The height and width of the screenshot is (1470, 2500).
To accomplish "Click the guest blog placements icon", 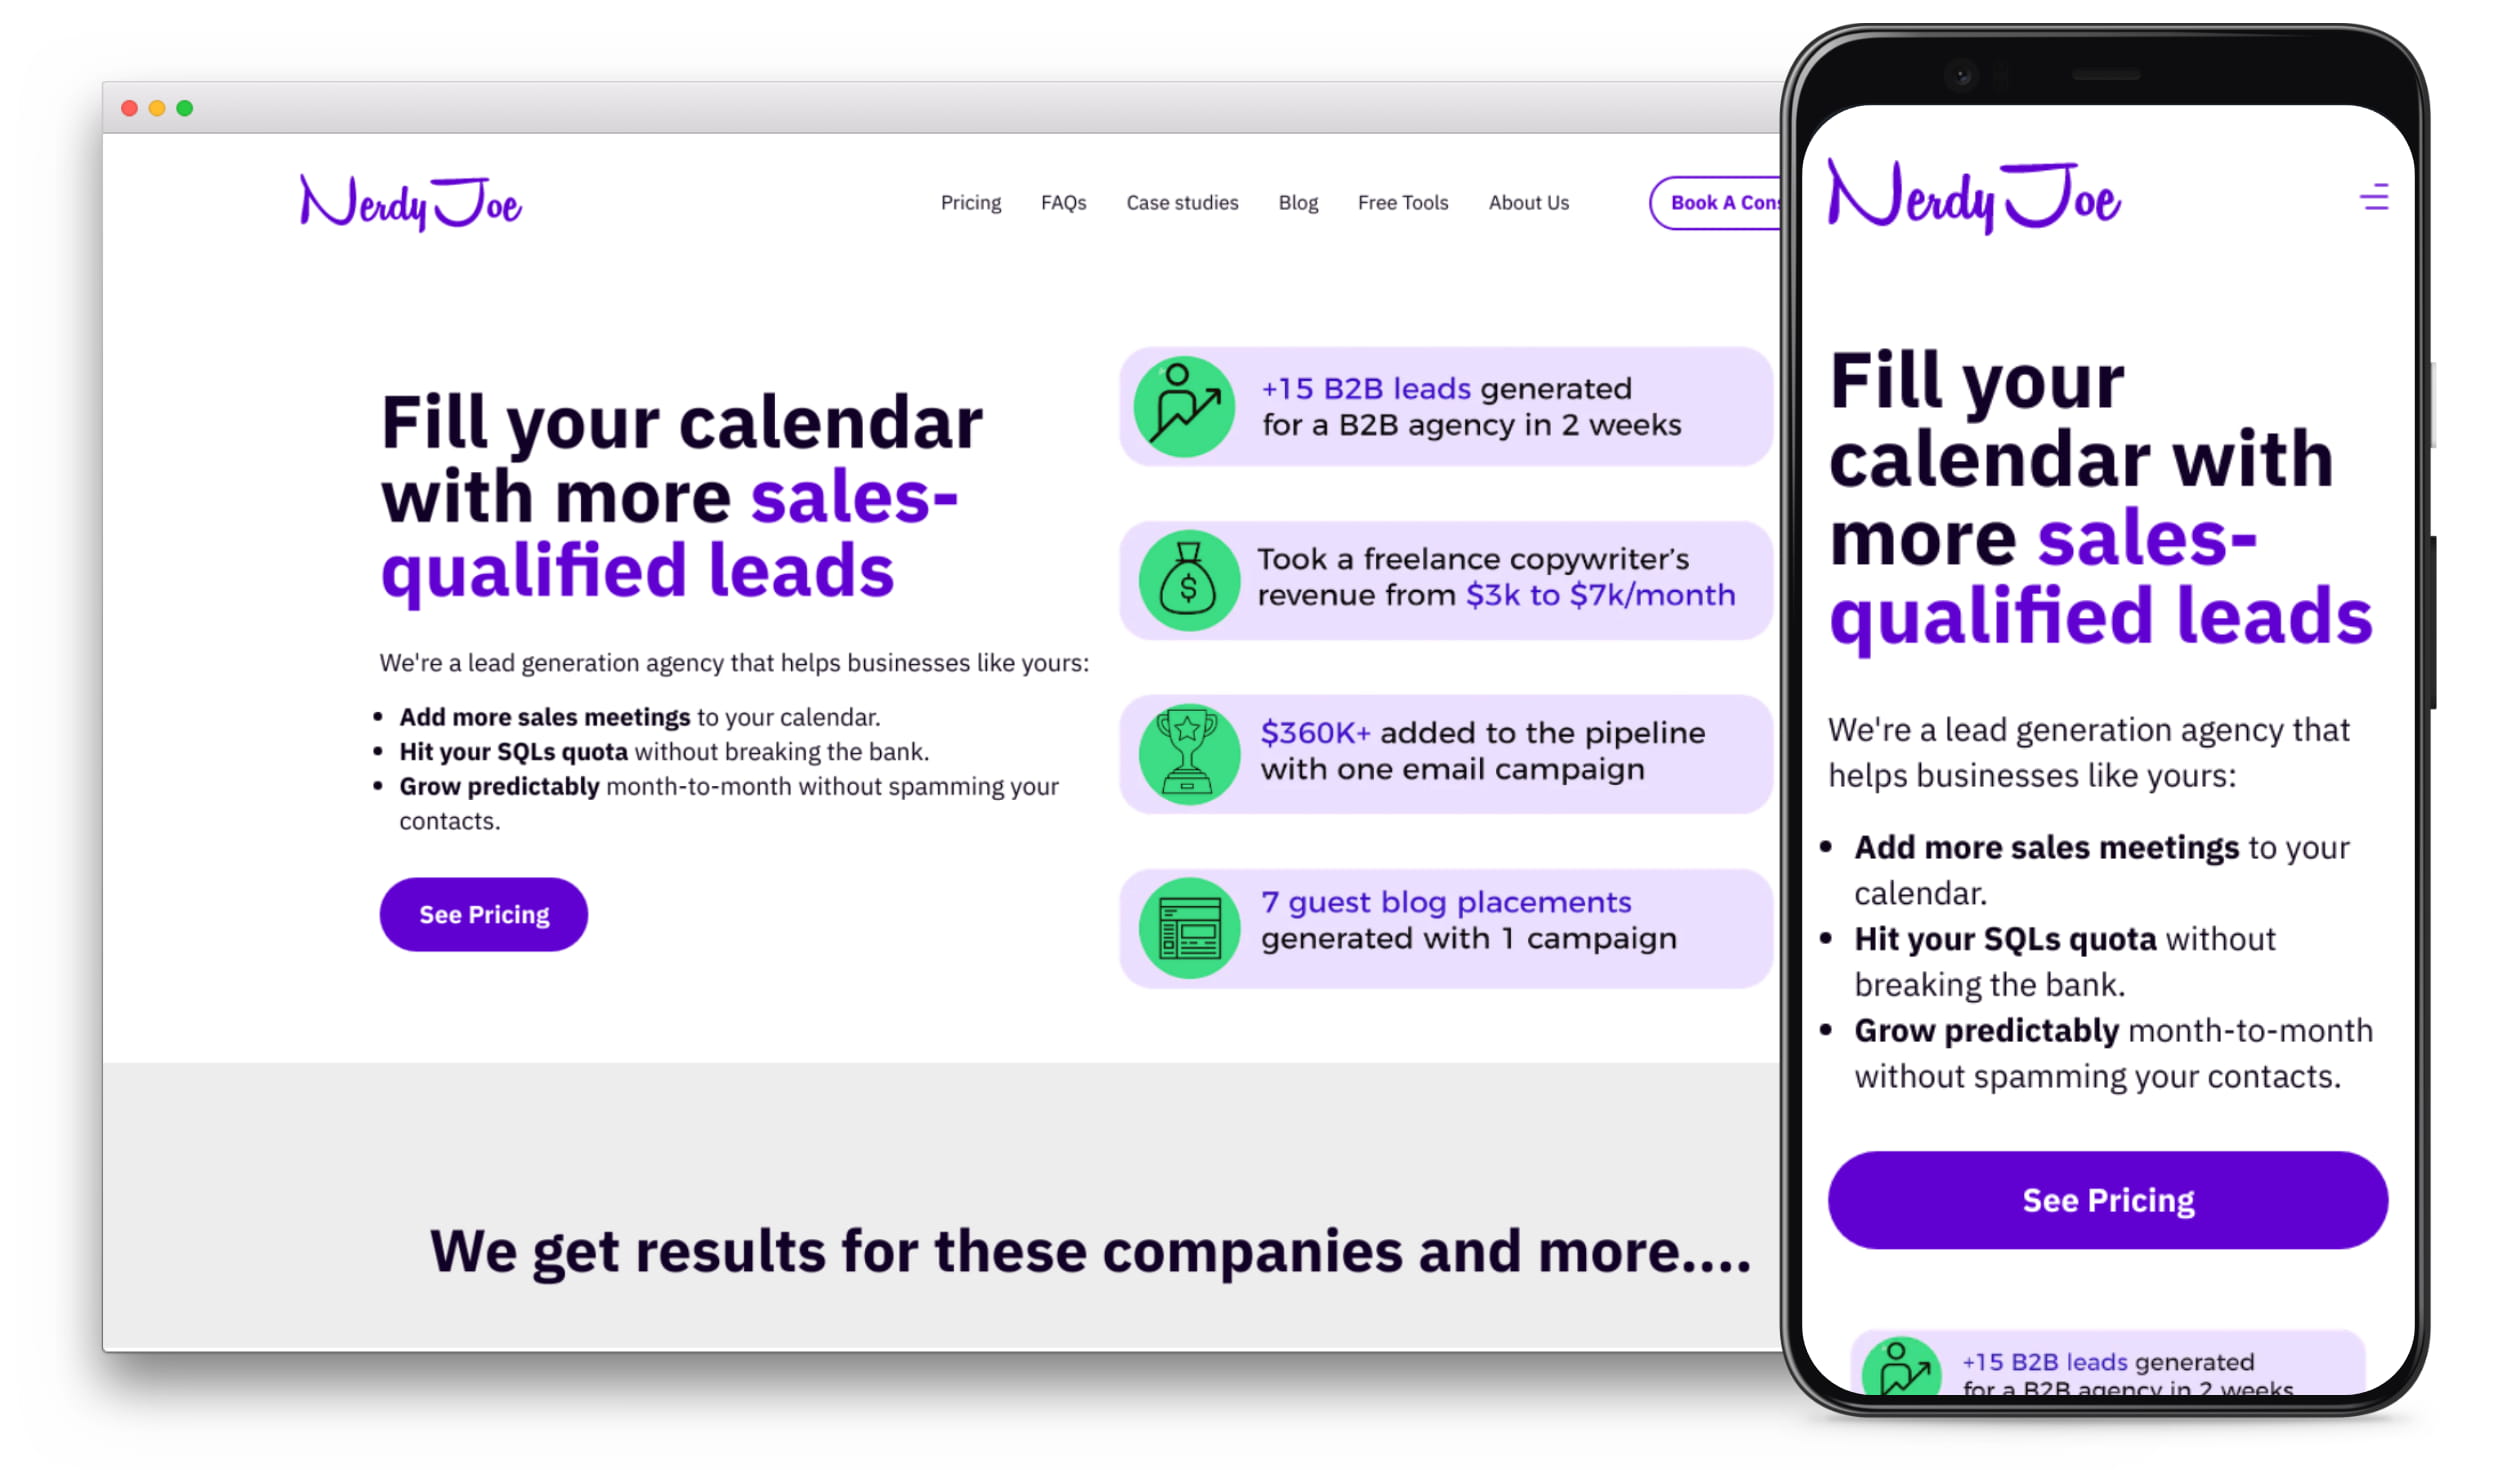I will pos(1186,924).
